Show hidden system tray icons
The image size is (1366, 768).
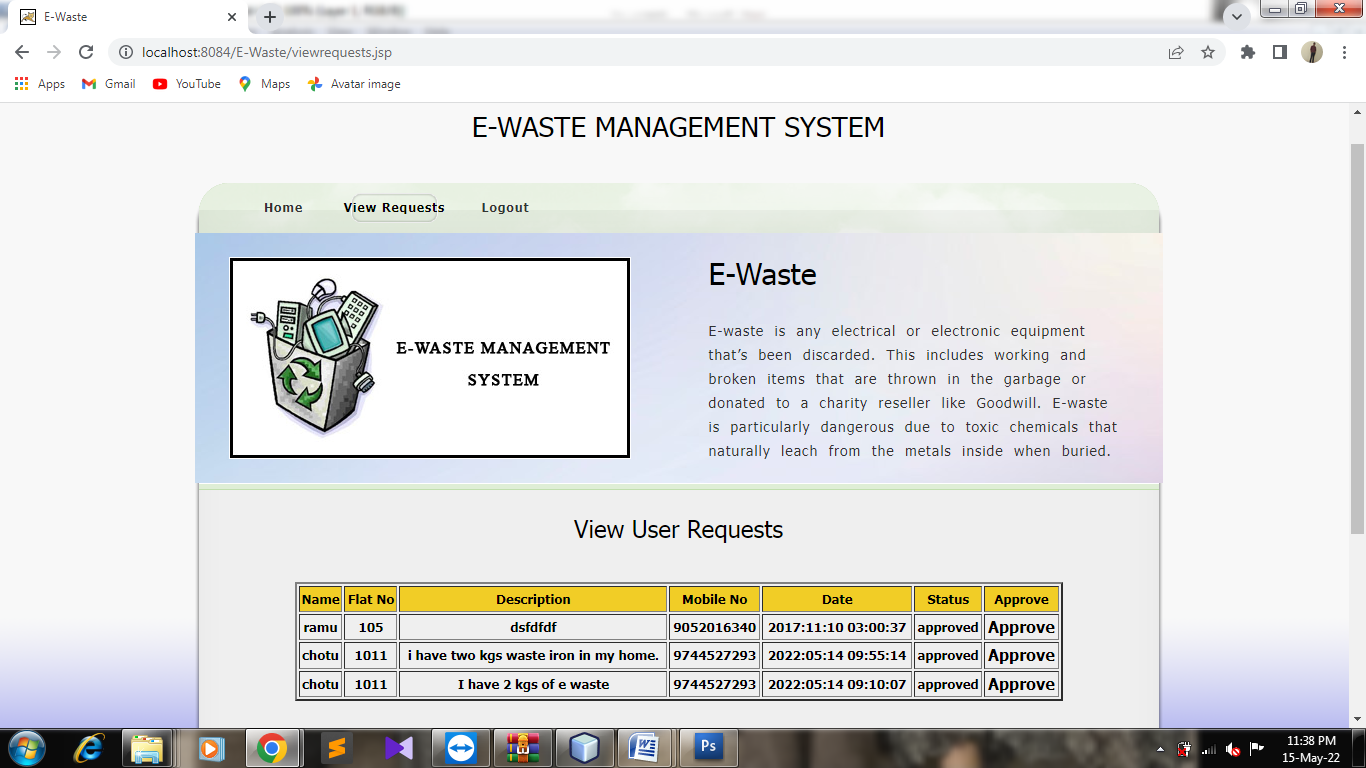tap(1160, 748)
